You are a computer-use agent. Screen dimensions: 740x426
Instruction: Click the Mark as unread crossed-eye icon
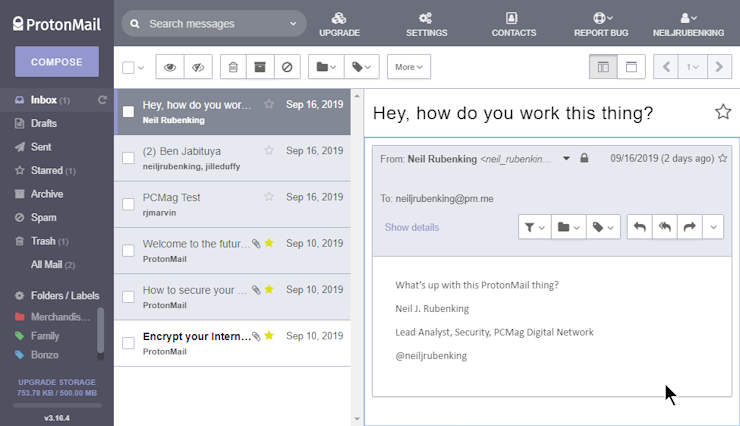pos(198,67)
